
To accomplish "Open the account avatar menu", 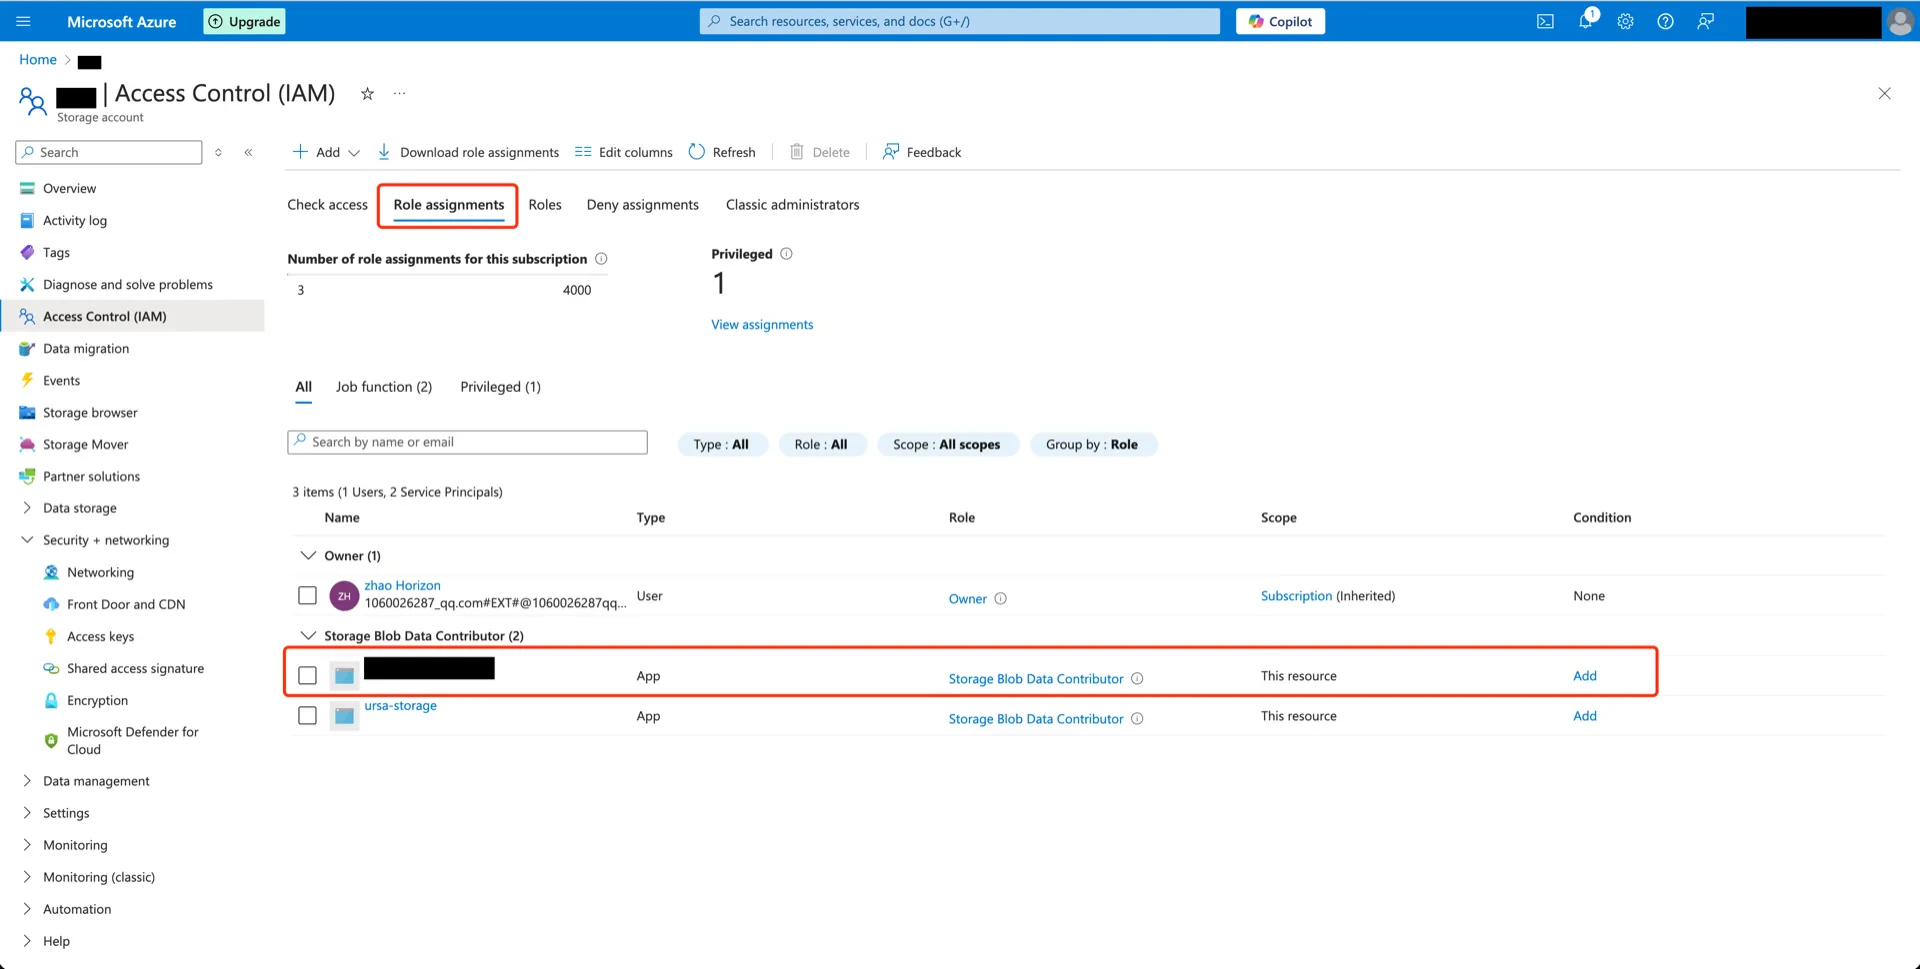I will [x=1900, y=21].
